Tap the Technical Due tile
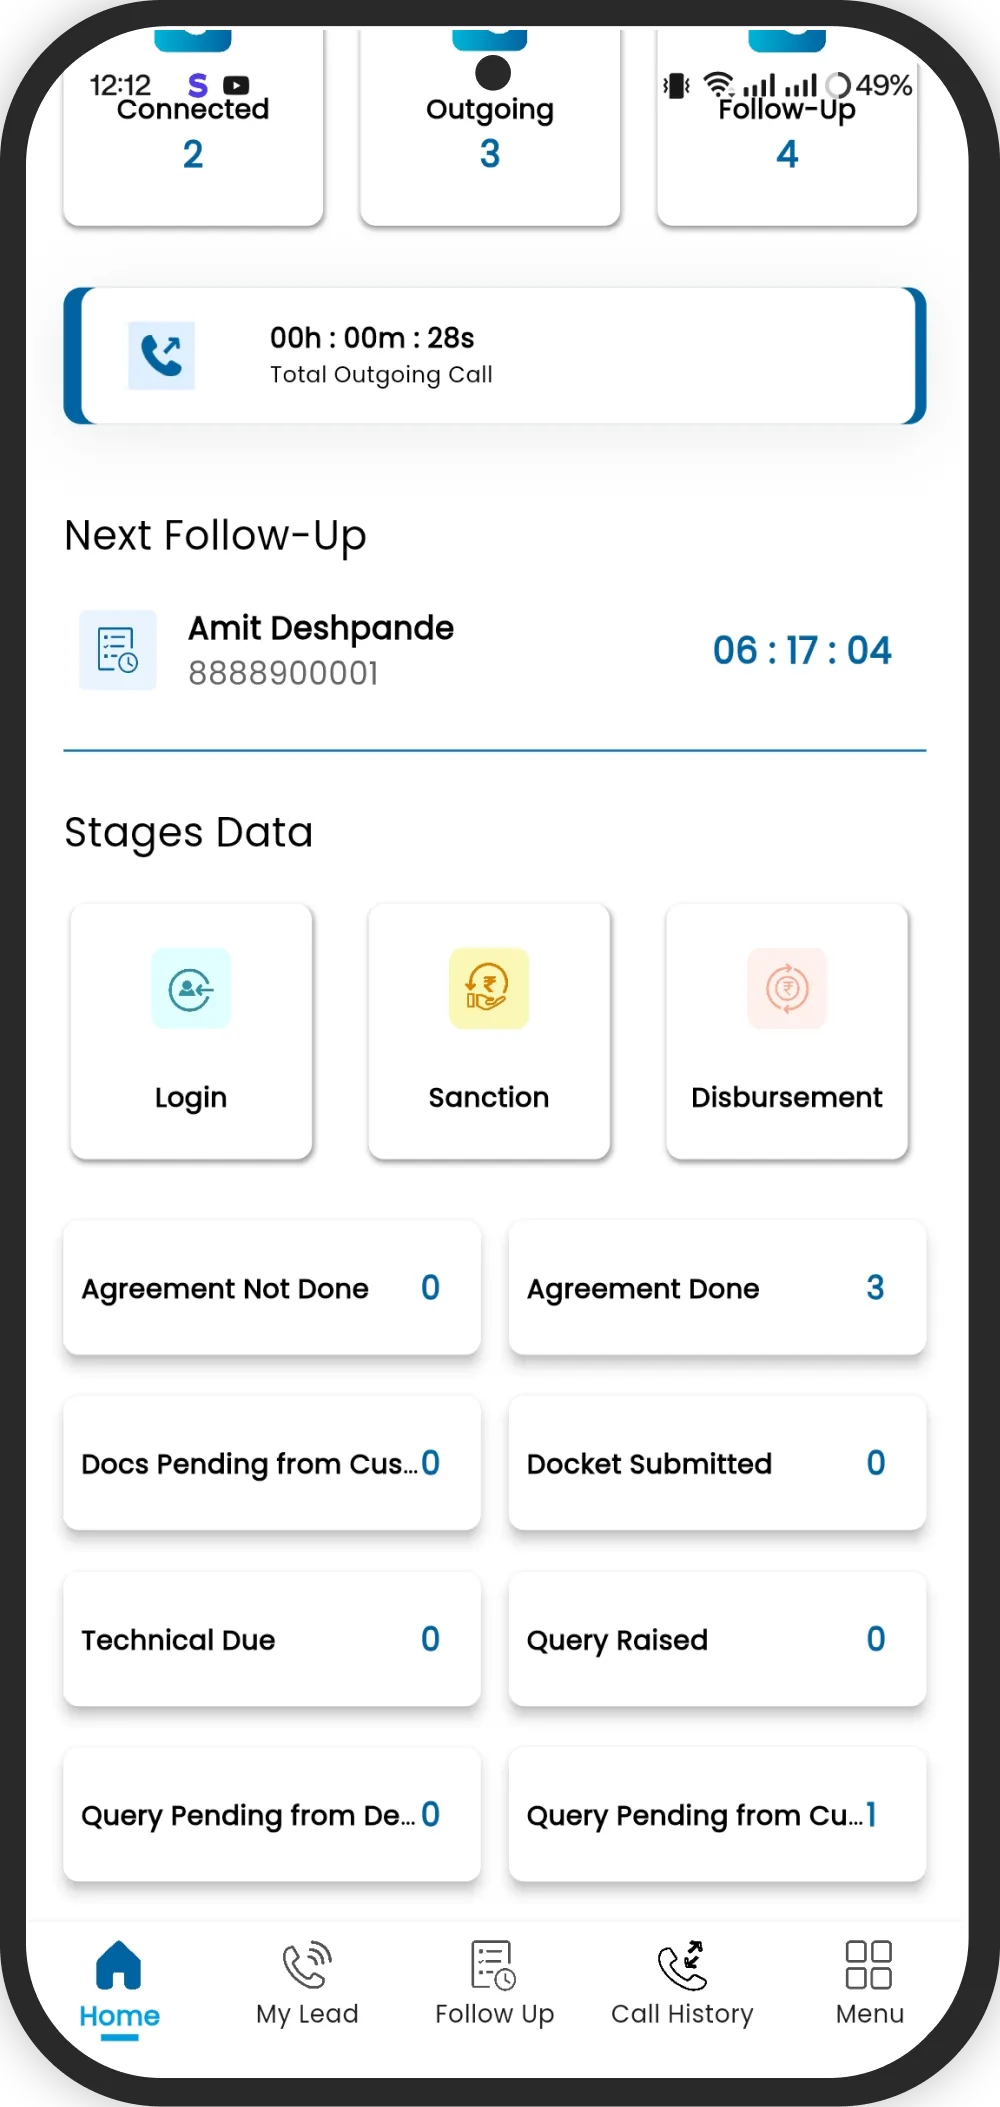This screenshot has height=2107, width=1000. click(272, 1639)
